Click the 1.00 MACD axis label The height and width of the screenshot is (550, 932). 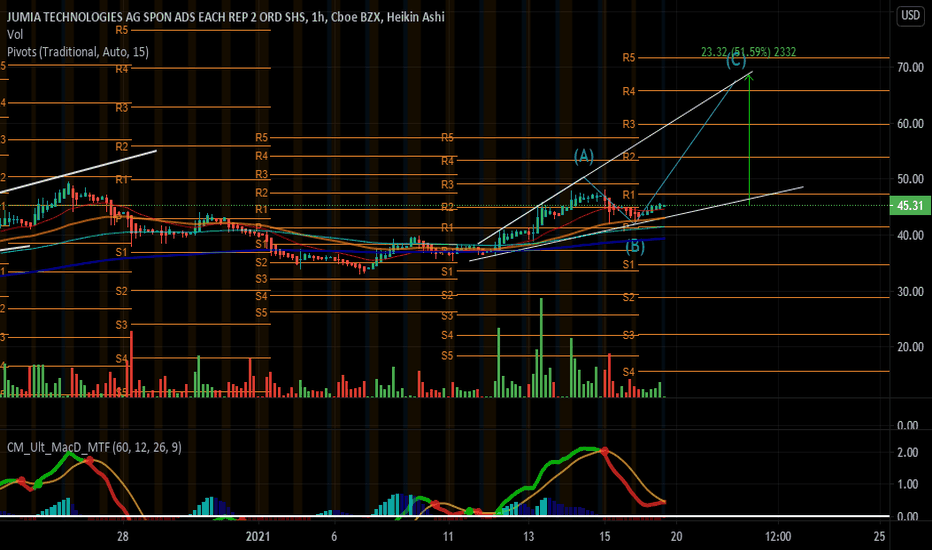point(908,484)
